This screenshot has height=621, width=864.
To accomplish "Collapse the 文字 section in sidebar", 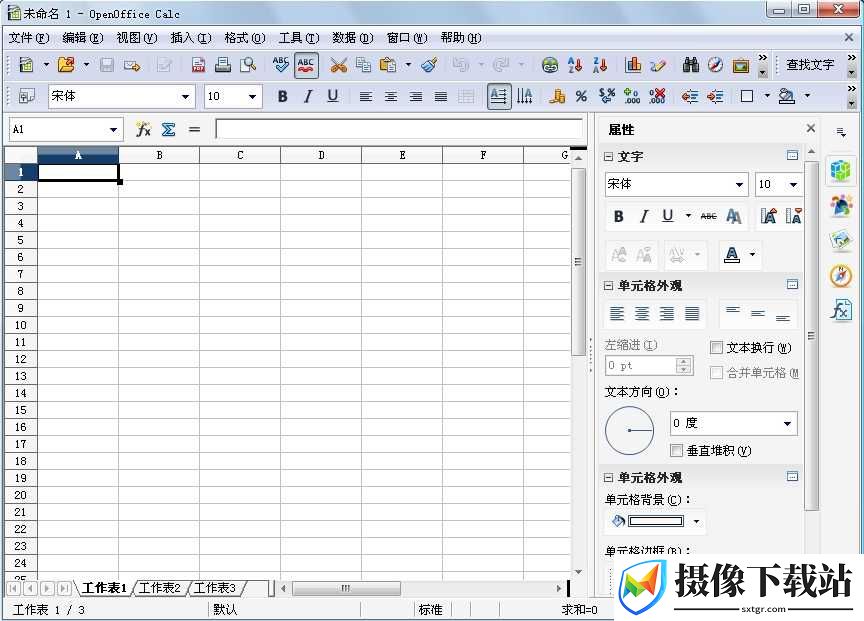I will [x=608, y=157].
